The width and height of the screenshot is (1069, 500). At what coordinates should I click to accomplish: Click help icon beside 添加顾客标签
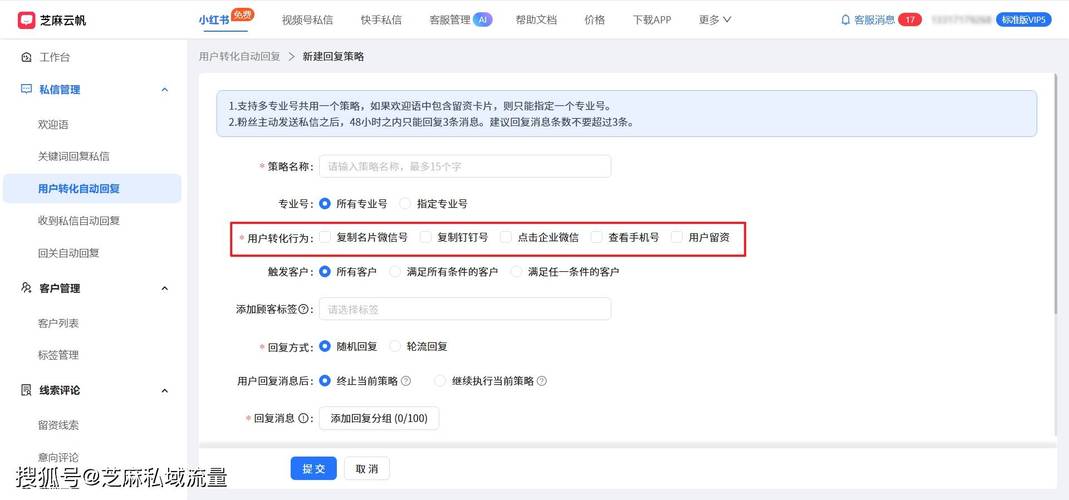[303, 309]
